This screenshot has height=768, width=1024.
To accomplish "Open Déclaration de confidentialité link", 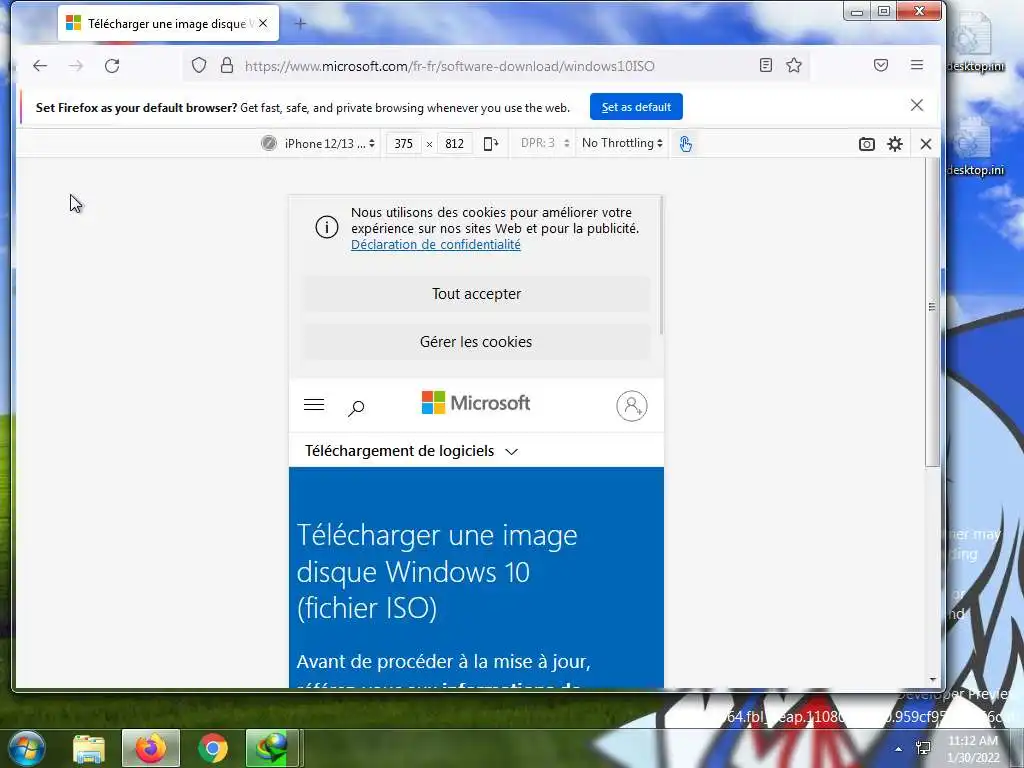I will pyautogui.click(x=436, y=245).
